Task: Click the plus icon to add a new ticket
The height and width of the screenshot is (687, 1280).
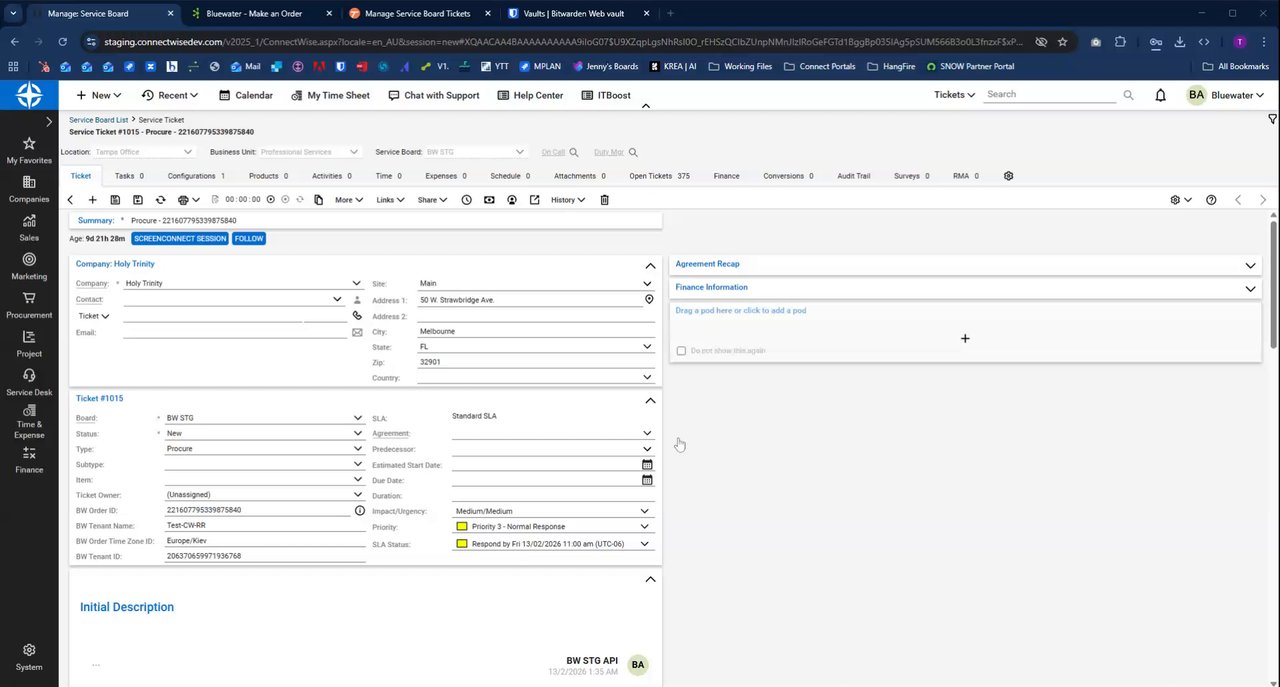Action: point(92,200)
